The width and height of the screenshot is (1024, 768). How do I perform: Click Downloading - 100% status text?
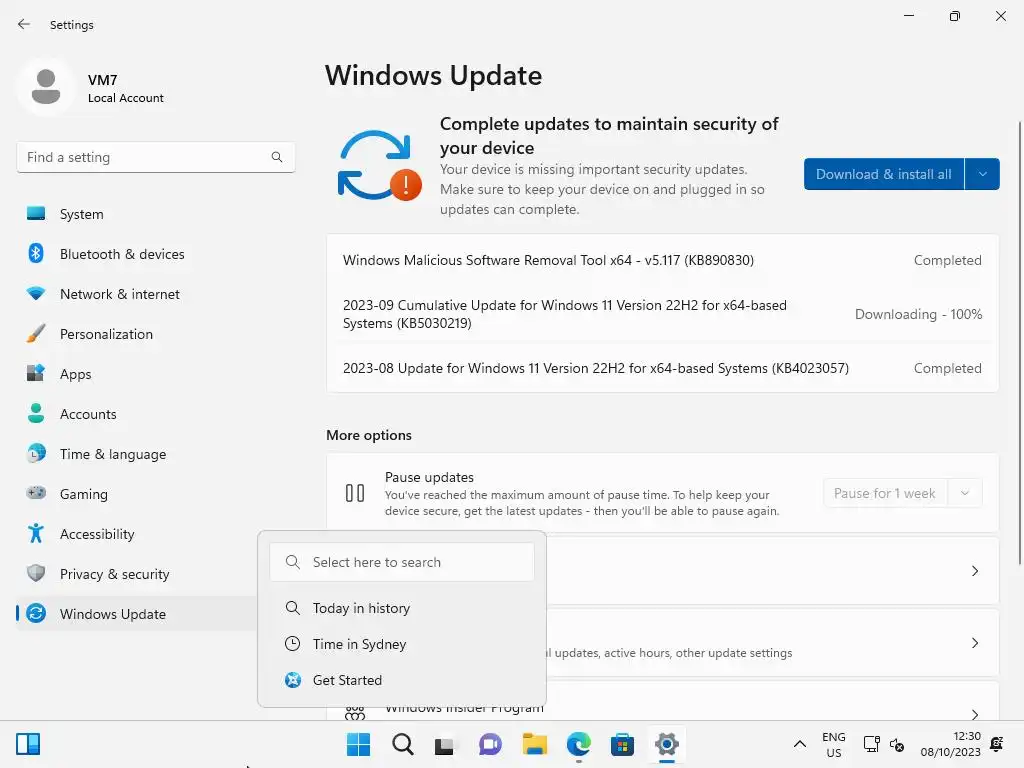click(918, 314)
